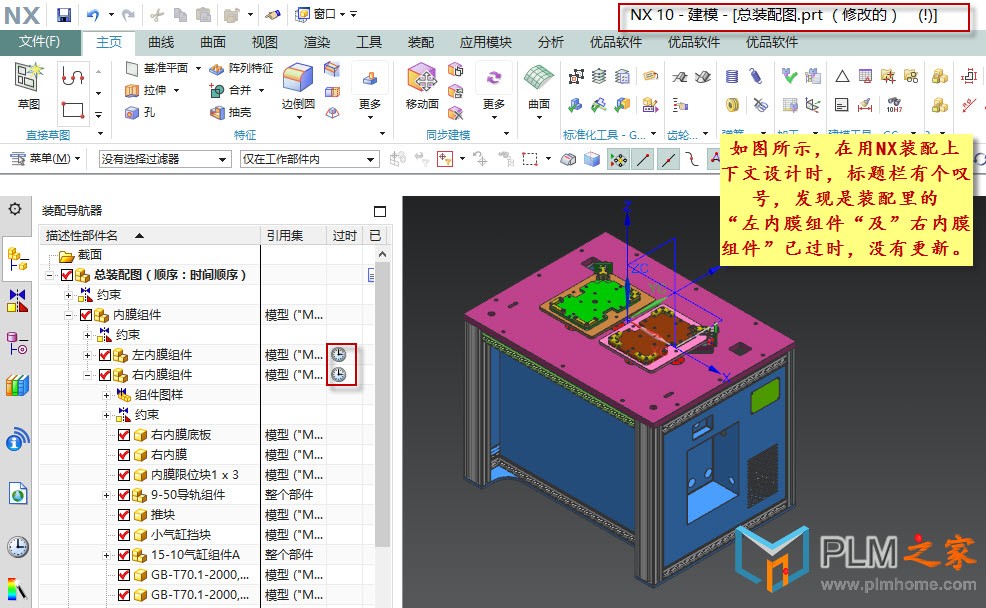986x608 pixels.
Task: Collapse the 内膜组件 tree node
Action: click(69, 315)
